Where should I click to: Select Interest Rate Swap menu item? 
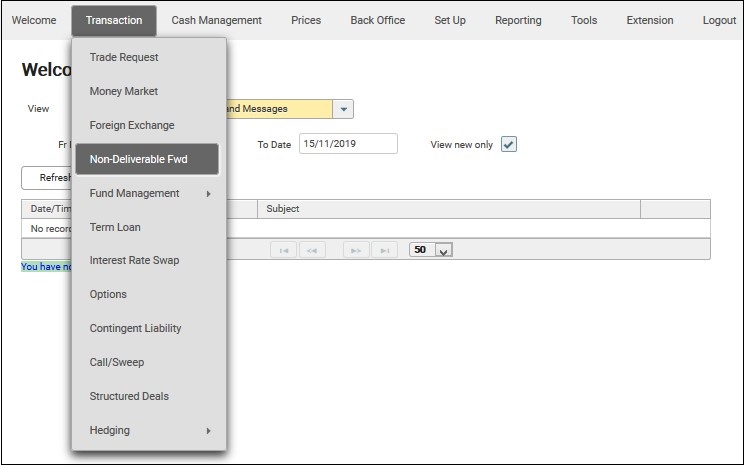coord(135,260)
